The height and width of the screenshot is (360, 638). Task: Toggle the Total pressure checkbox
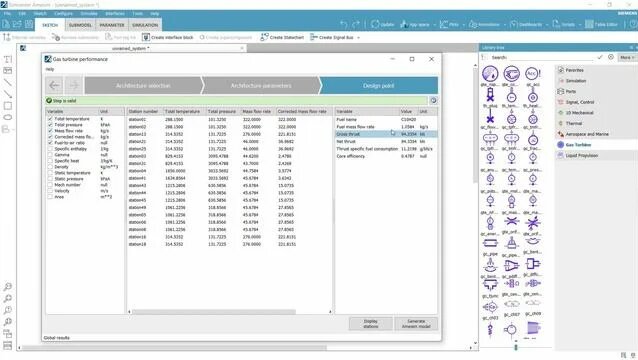50,125
